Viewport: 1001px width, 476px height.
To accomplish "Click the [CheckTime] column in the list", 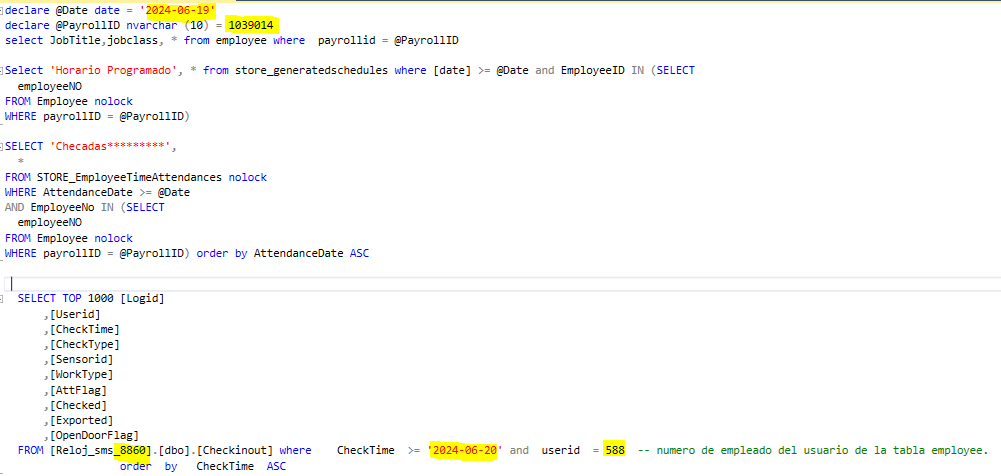I will pos(84,329).
